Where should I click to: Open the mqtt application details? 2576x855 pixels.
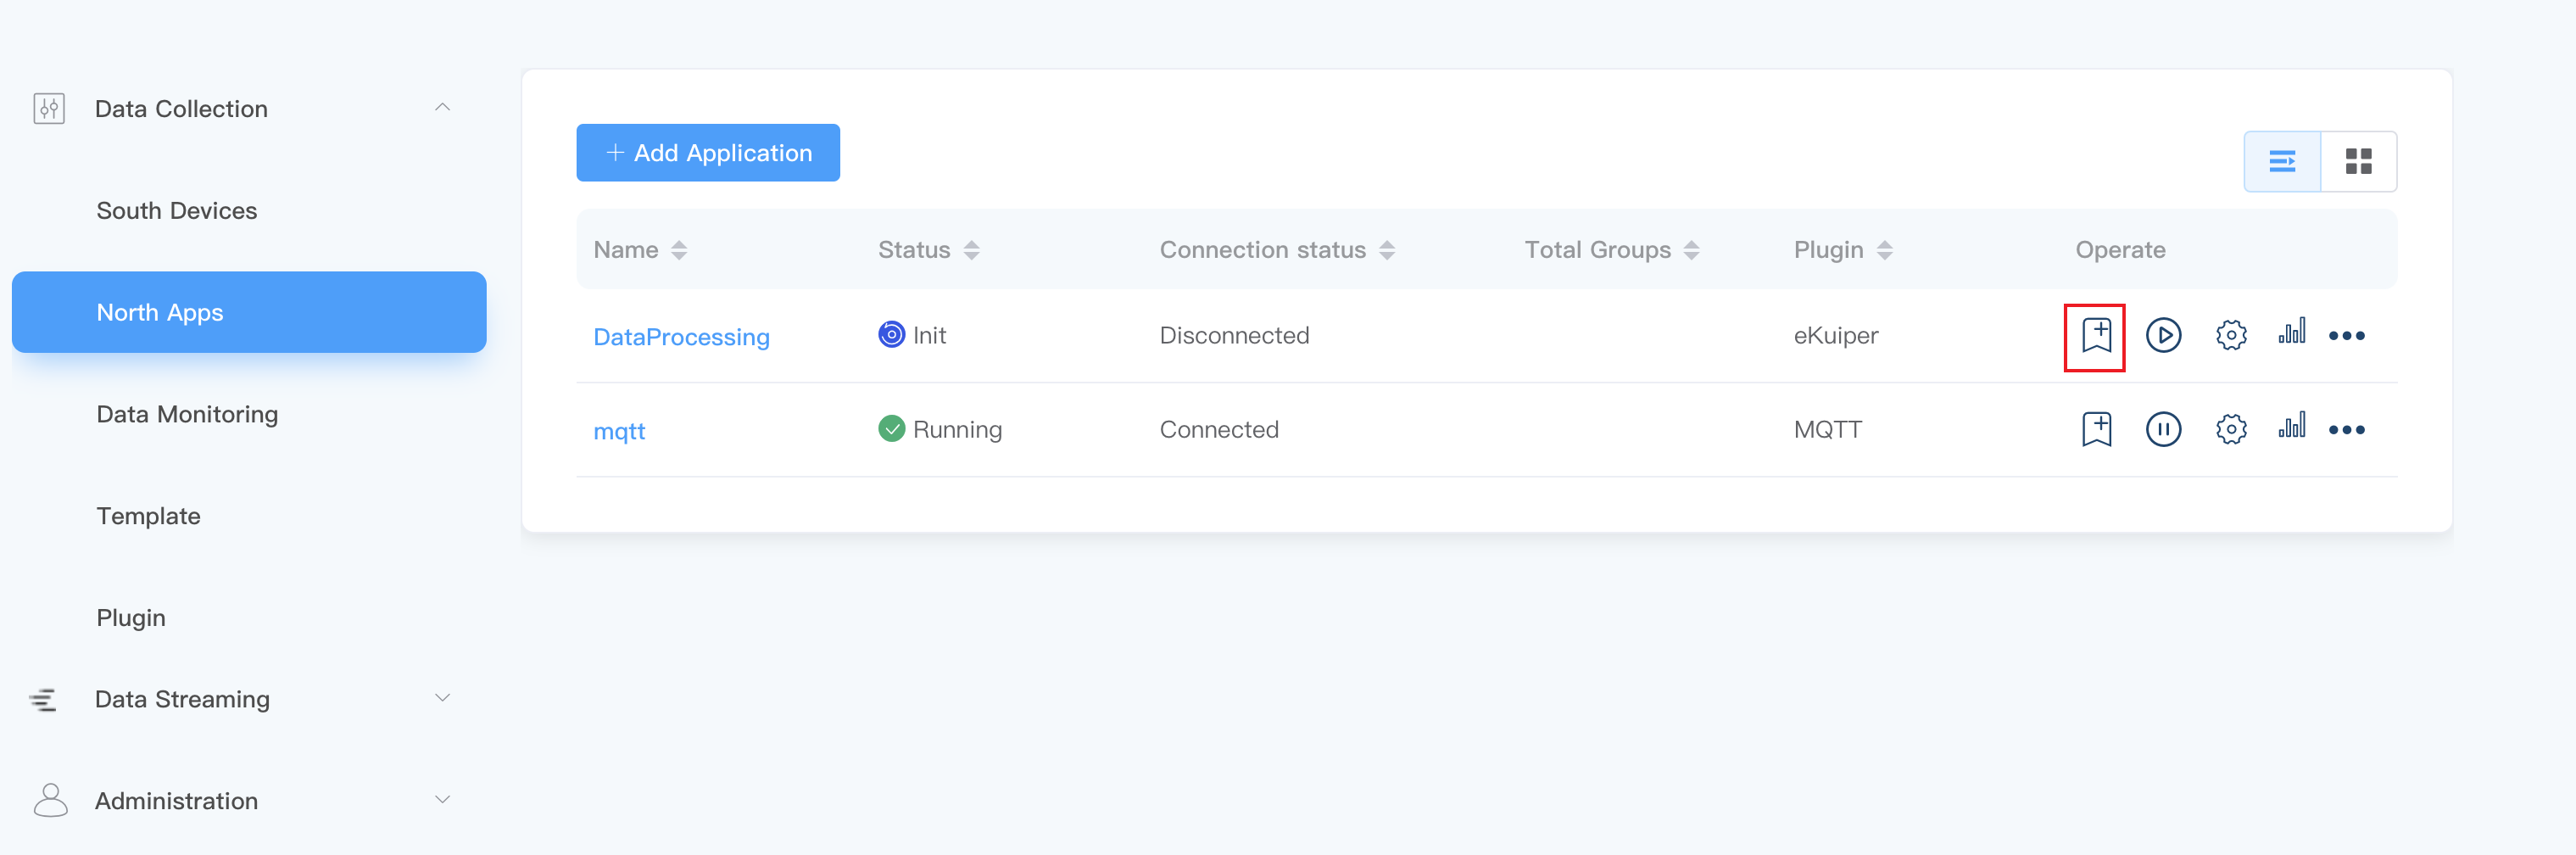pos(619,431)
